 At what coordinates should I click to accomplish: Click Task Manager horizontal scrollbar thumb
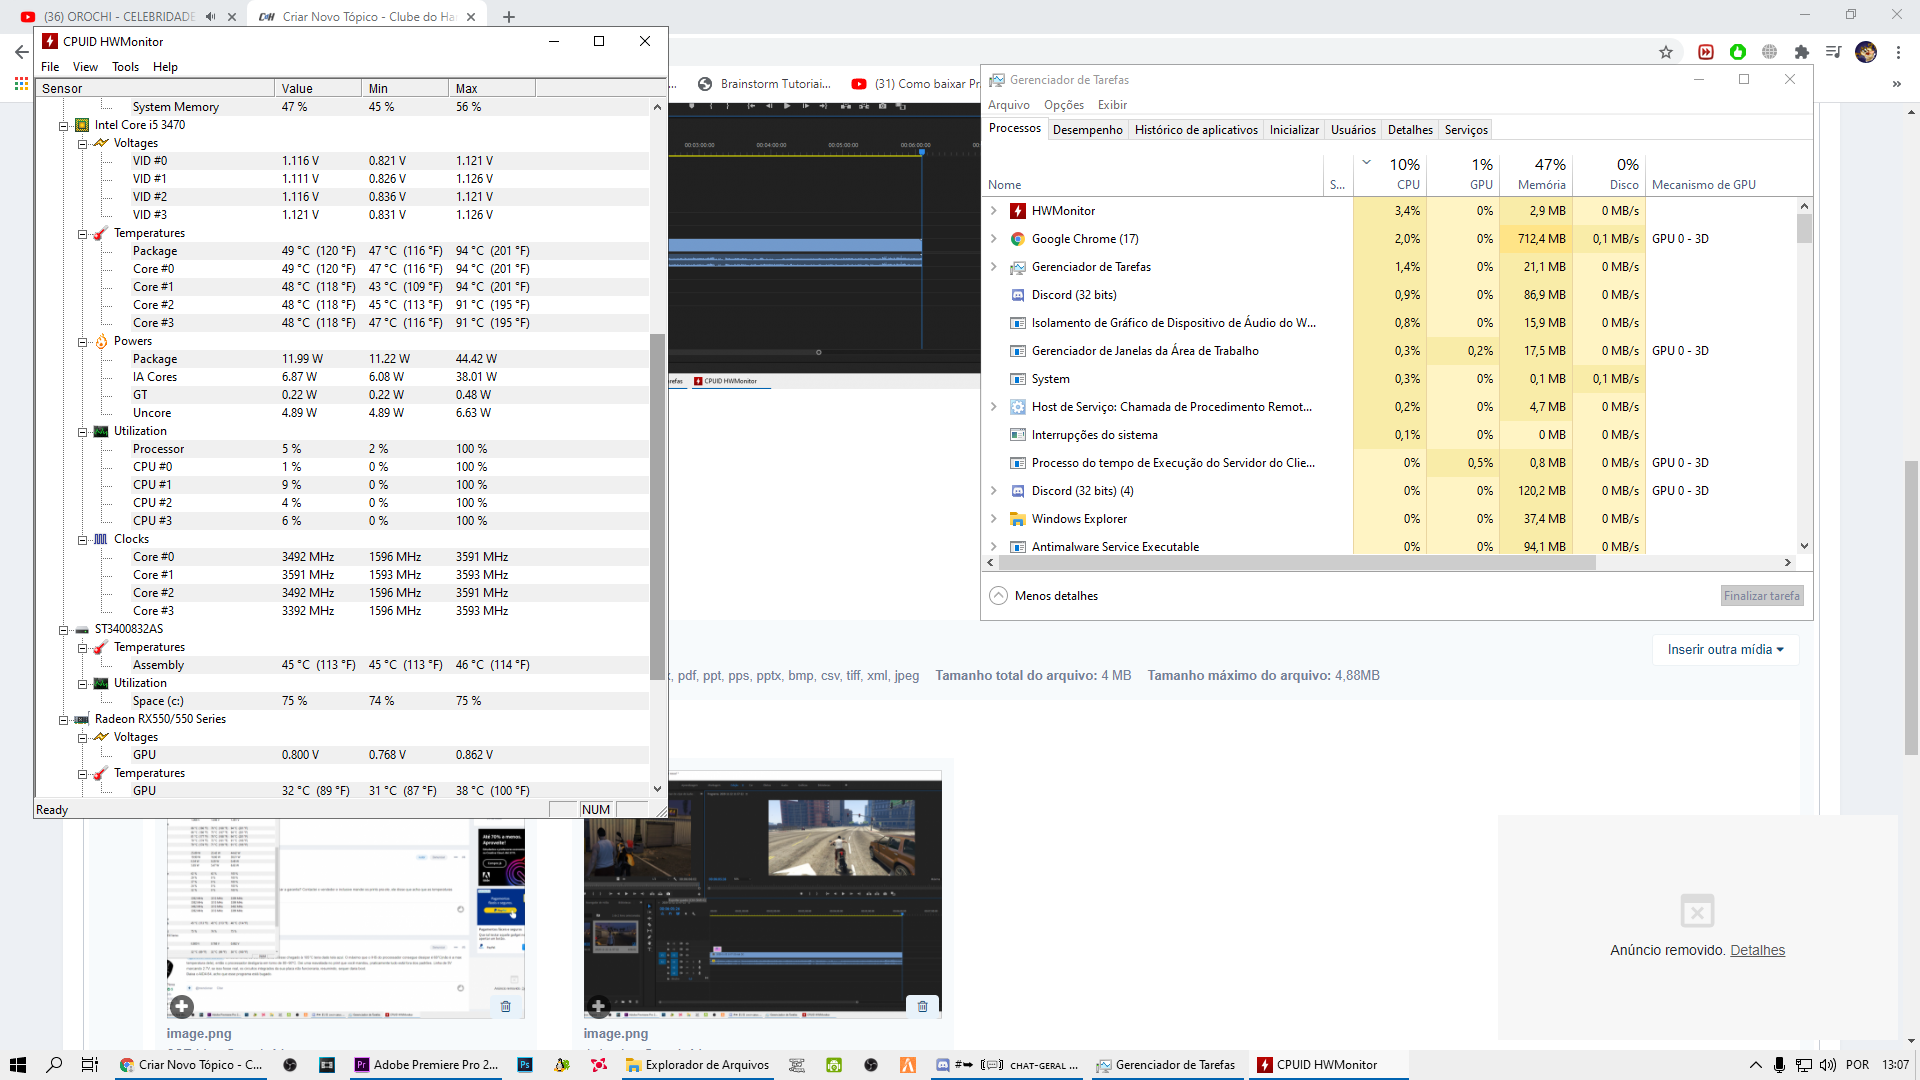[x=1296, y=563]
